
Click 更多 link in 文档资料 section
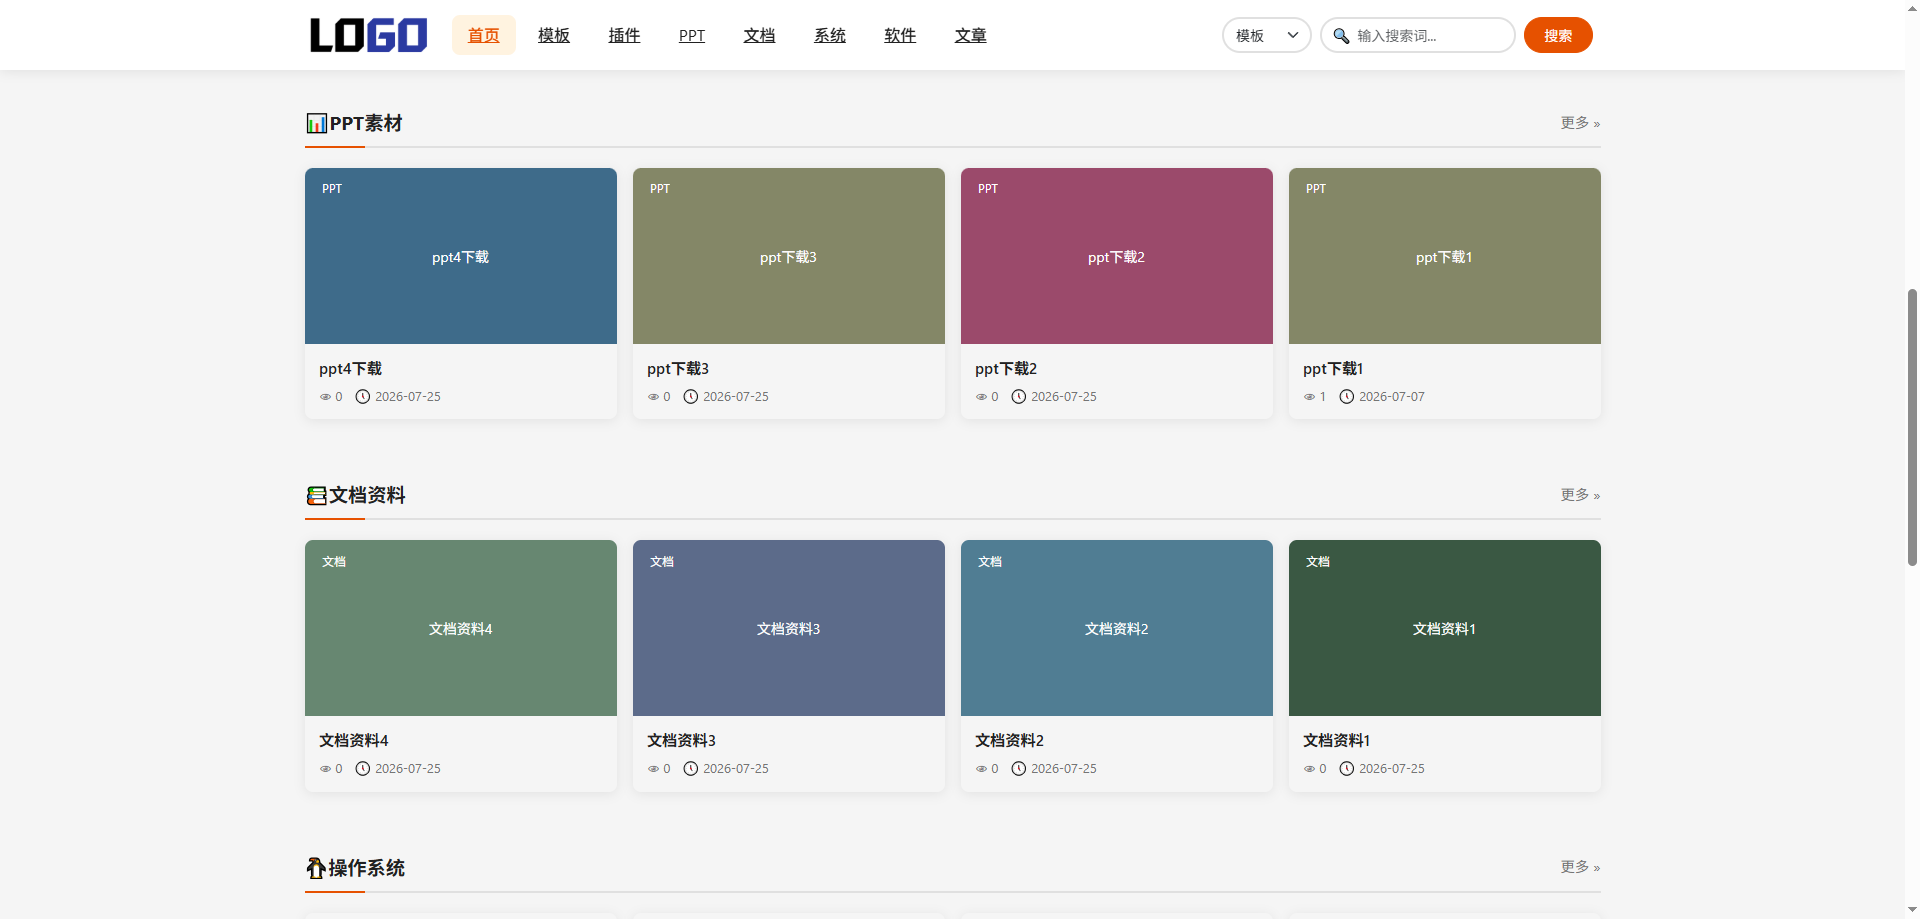(1580, 495)
